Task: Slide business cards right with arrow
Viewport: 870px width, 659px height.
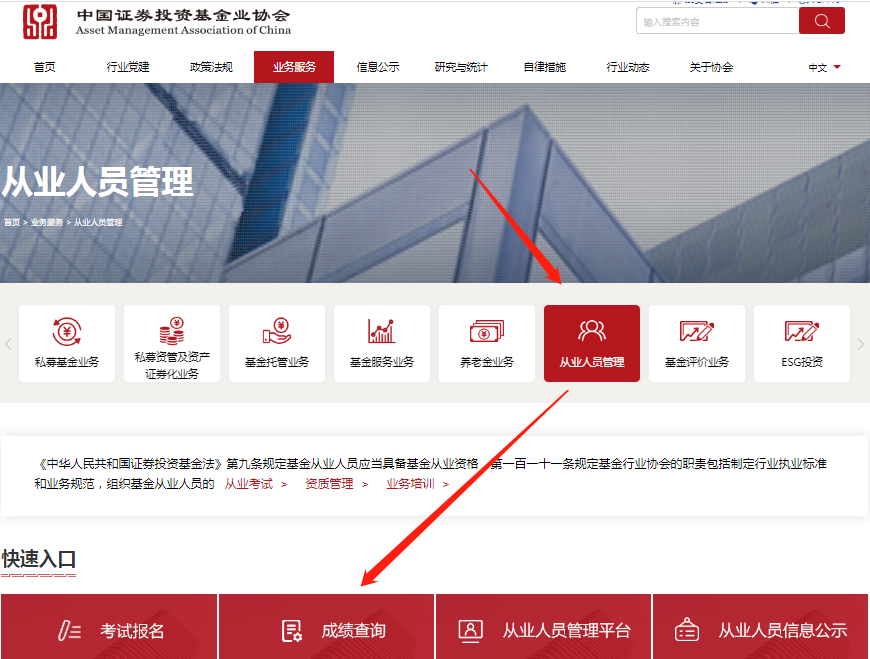Action: 861,344
